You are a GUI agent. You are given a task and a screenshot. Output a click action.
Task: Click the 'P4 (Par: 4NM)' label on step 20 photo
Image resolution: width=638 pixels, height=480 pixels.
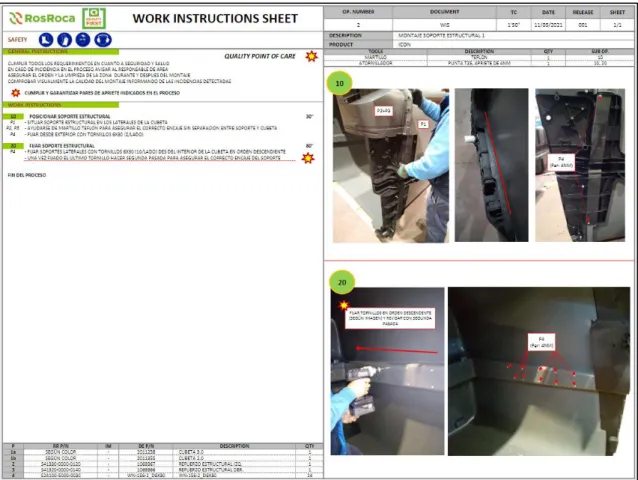[541, 342]
